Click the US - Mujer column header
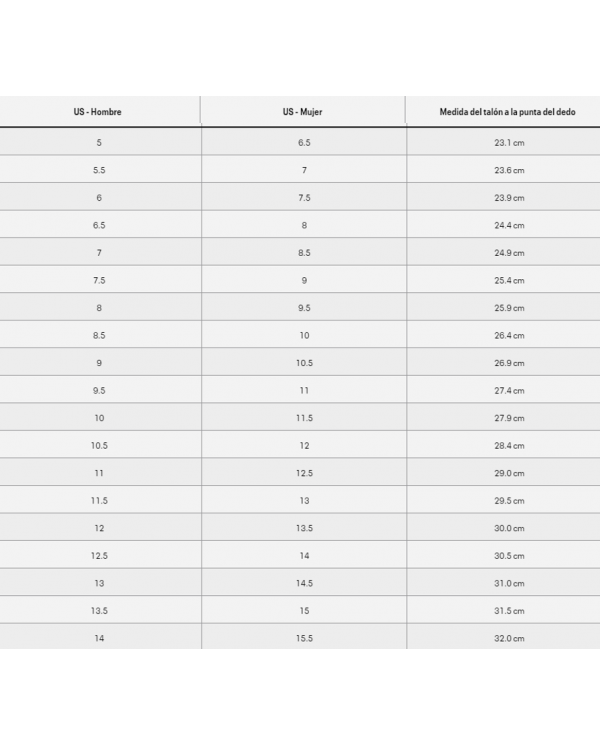The height and width of the screenshot is (745, 600). pos(303,112)
